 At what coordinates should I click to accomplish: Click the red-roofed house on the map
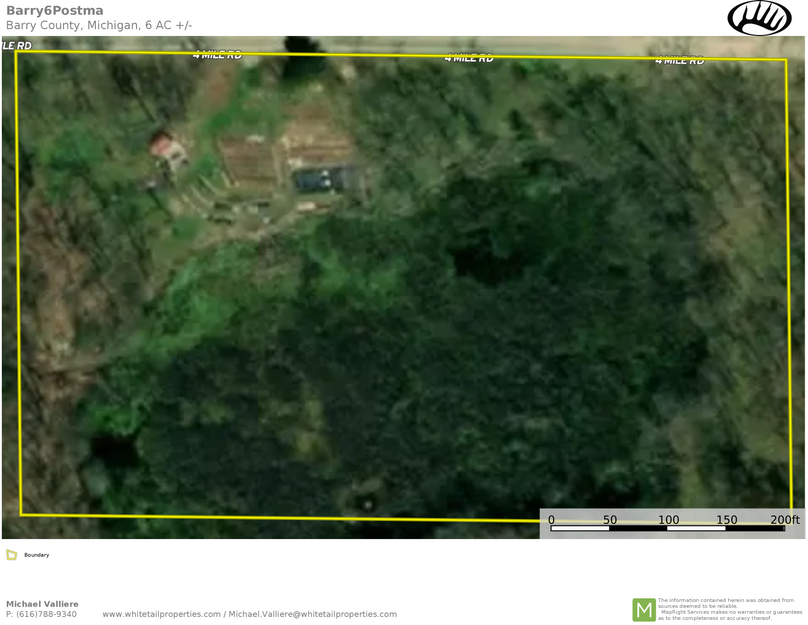tap(167, 150)
